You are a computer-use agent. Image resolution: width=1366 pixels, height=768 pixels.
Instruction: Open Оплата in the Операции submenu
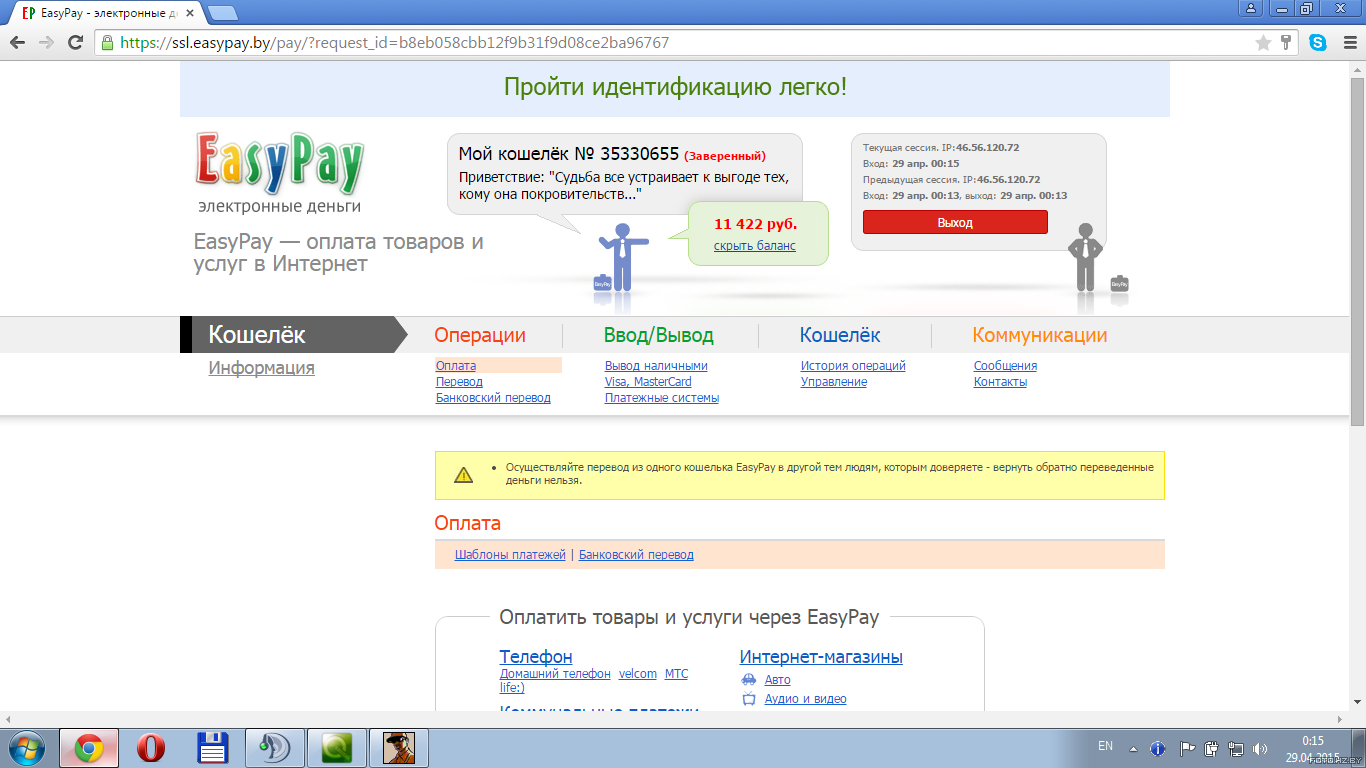[x=456, y=366]
